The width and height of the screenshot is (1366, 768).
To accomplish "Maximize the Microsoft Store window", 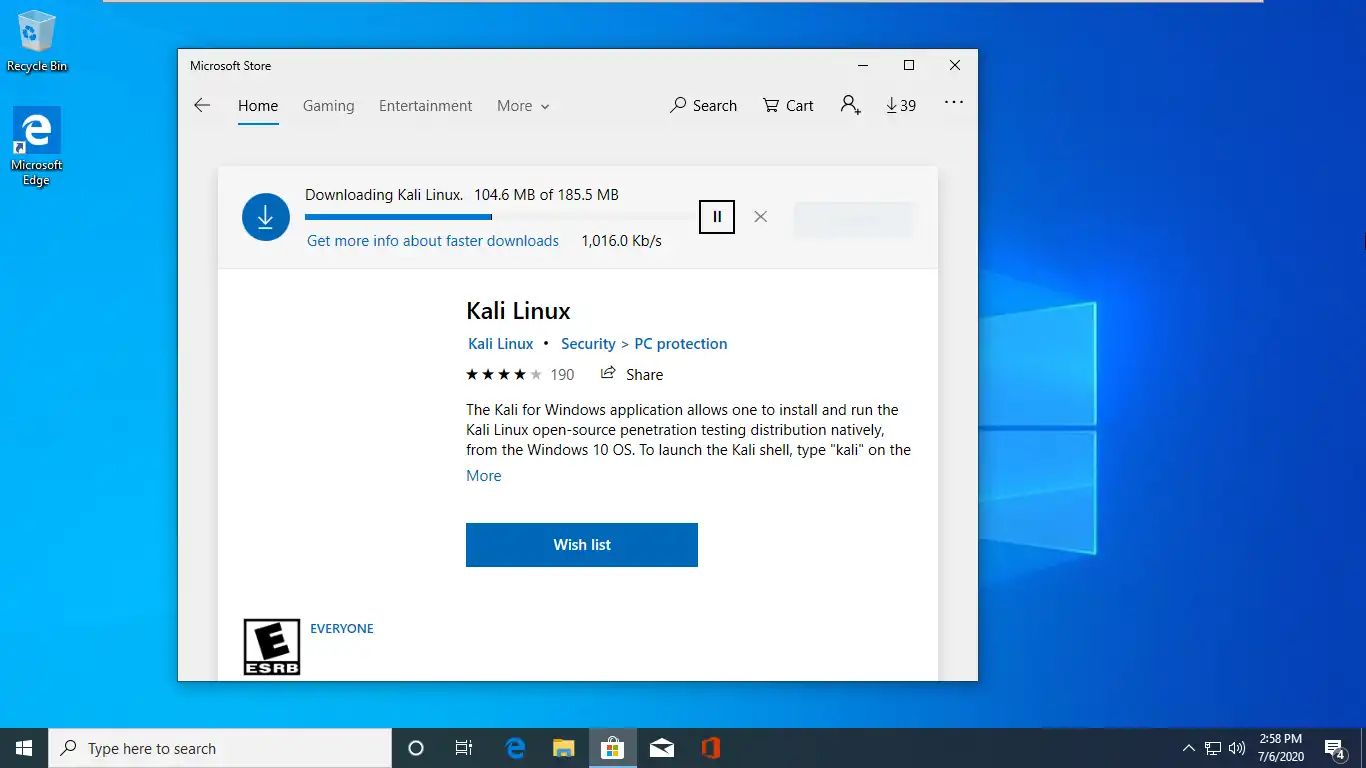I will pos(909,65).
